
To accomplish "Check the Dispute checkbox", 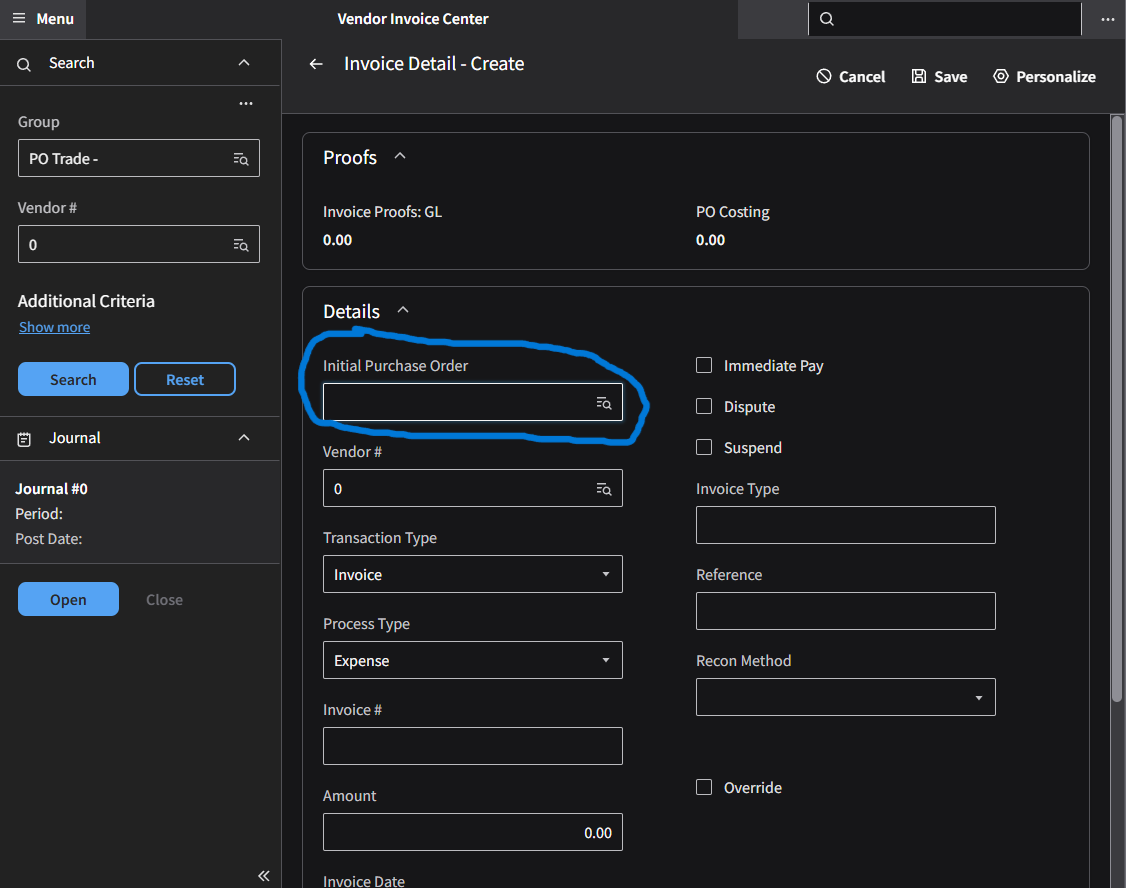I will pos(704,407).
